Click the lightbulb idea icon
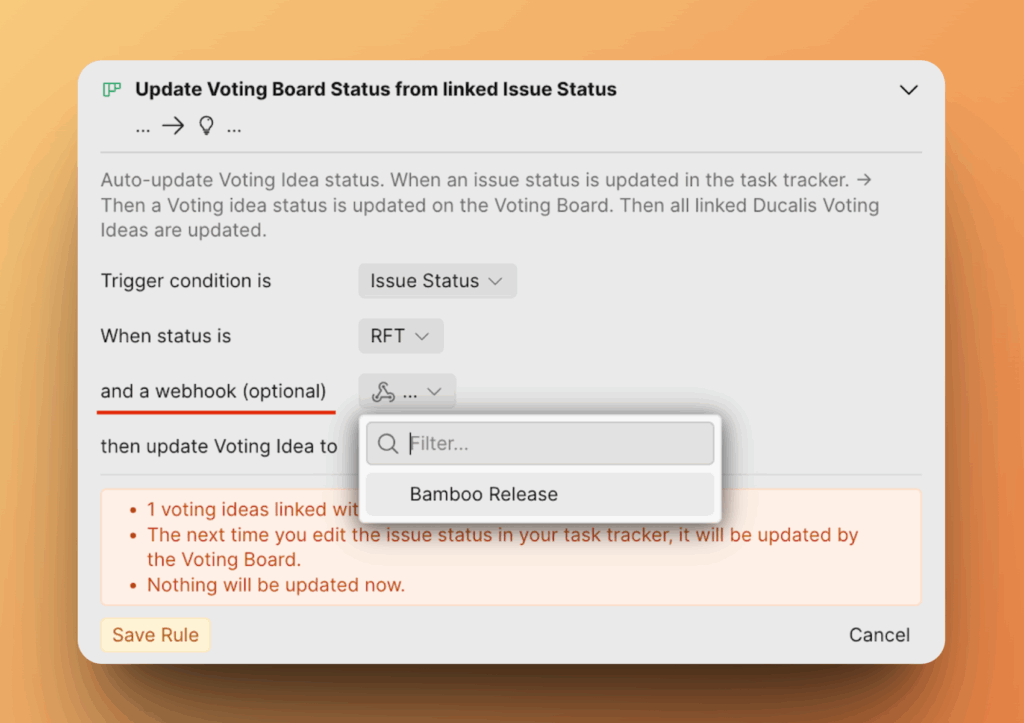This screenshot has width=1024, height=723. tap(207, 127)
